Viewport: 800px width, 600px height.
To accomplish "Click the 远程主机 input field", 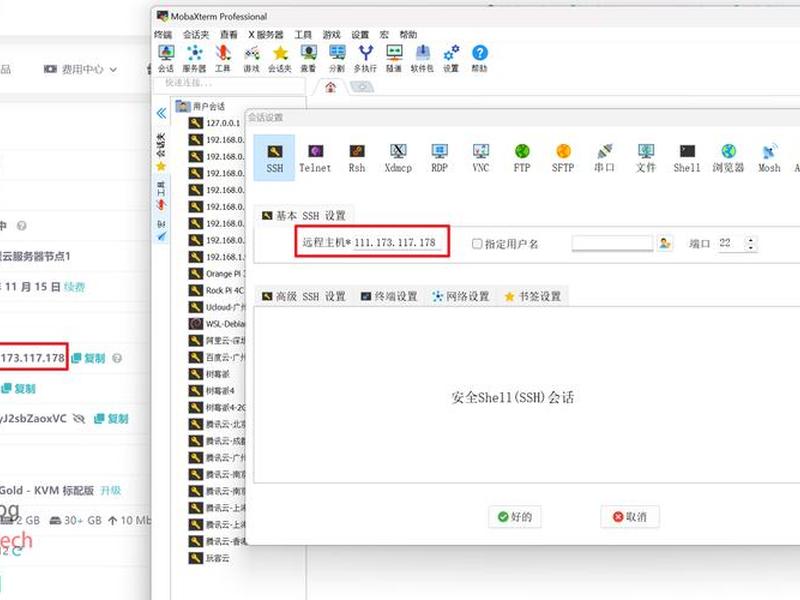I will point(396,242).
